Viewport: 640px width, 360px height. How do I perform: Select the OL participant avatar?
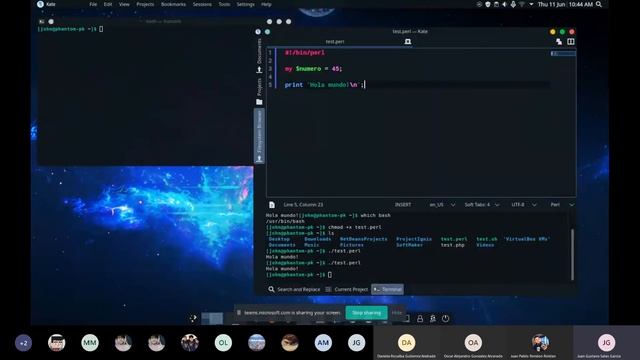tap(223, 343)
